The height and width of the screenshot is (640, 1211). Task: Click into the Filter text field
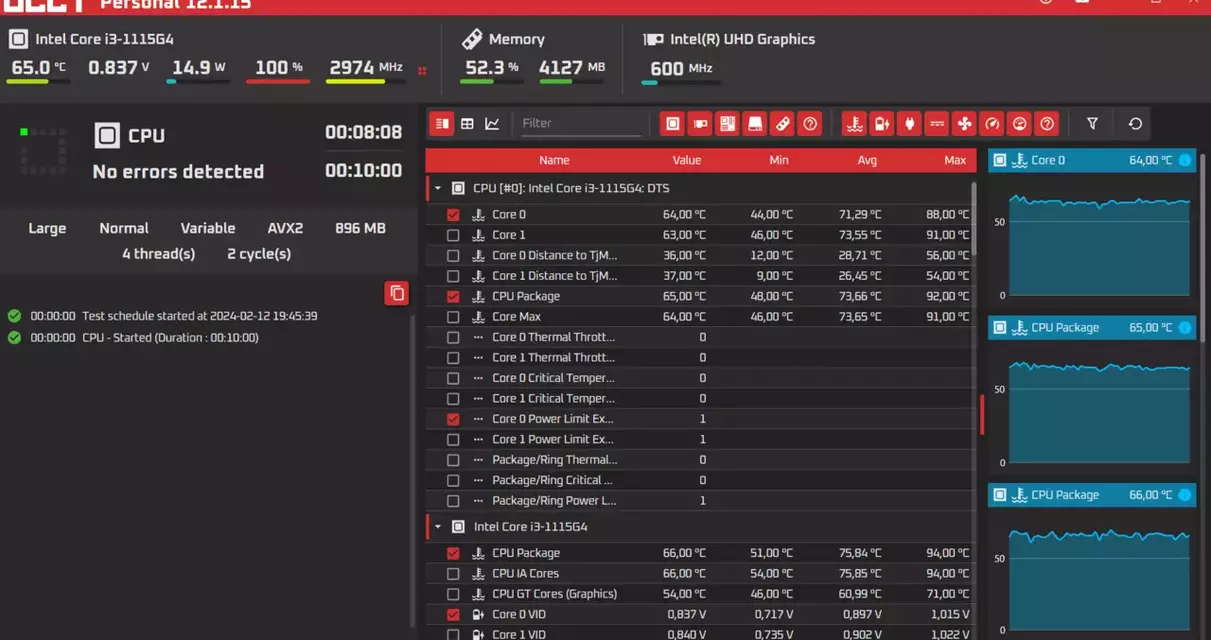(581, 123)
